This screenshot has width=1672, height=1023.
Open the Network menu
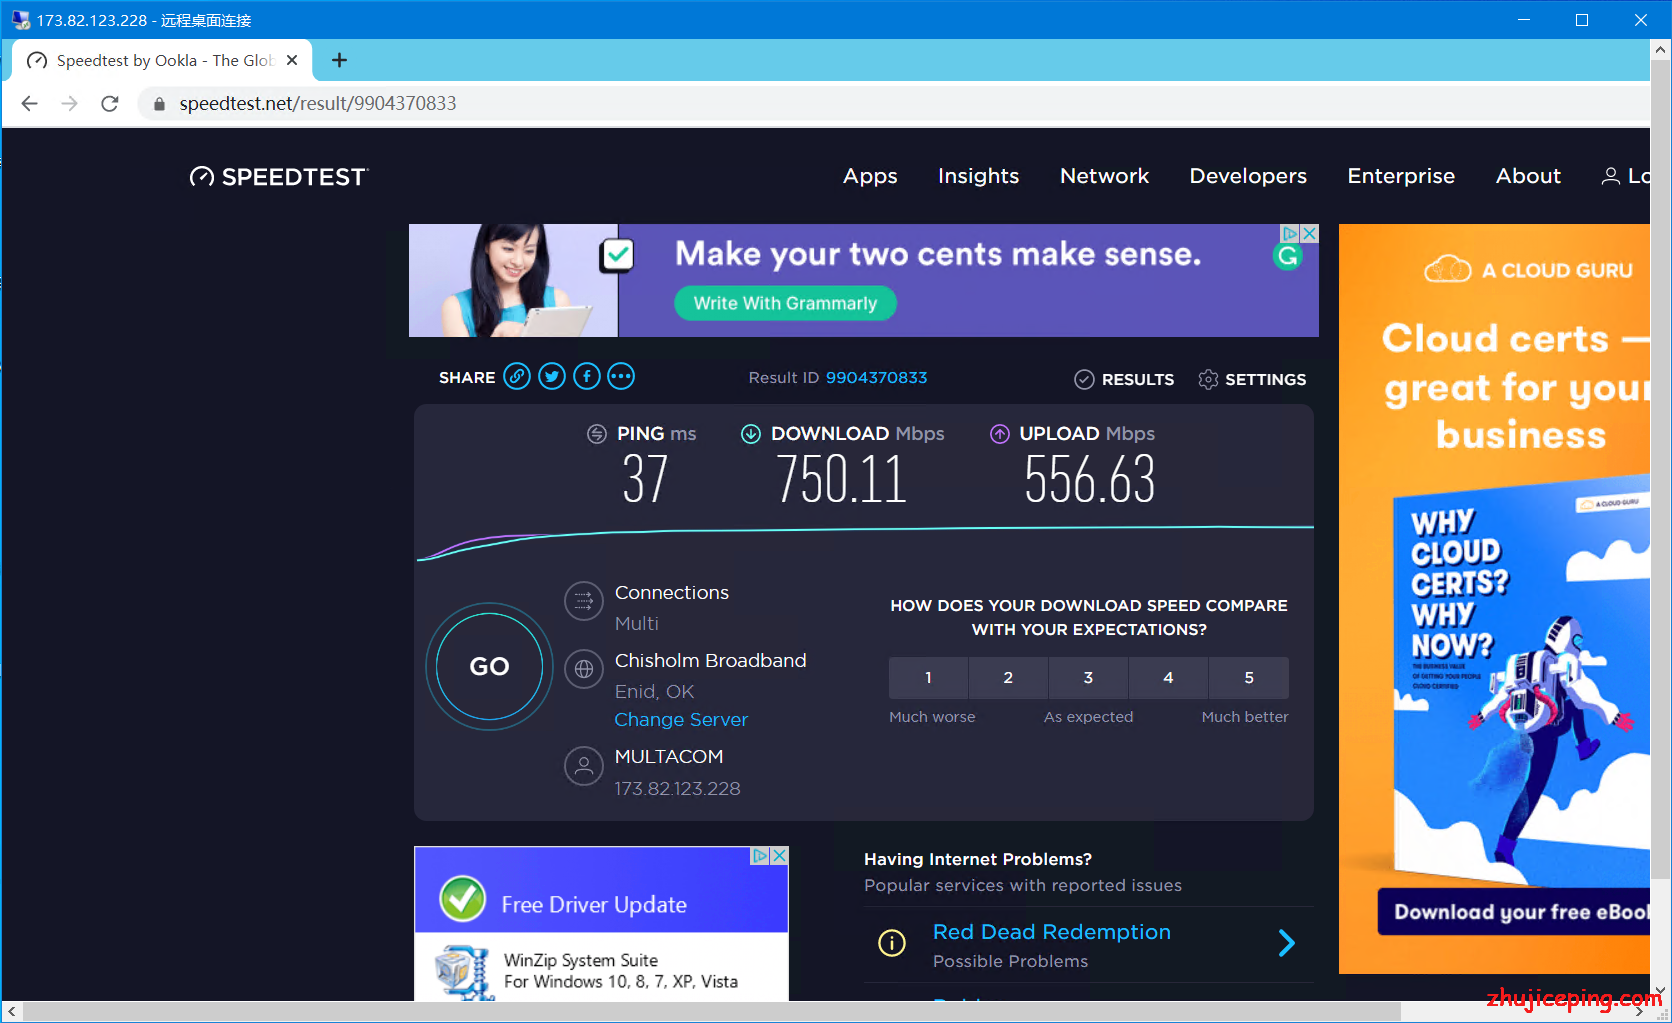coord(1104,176)
